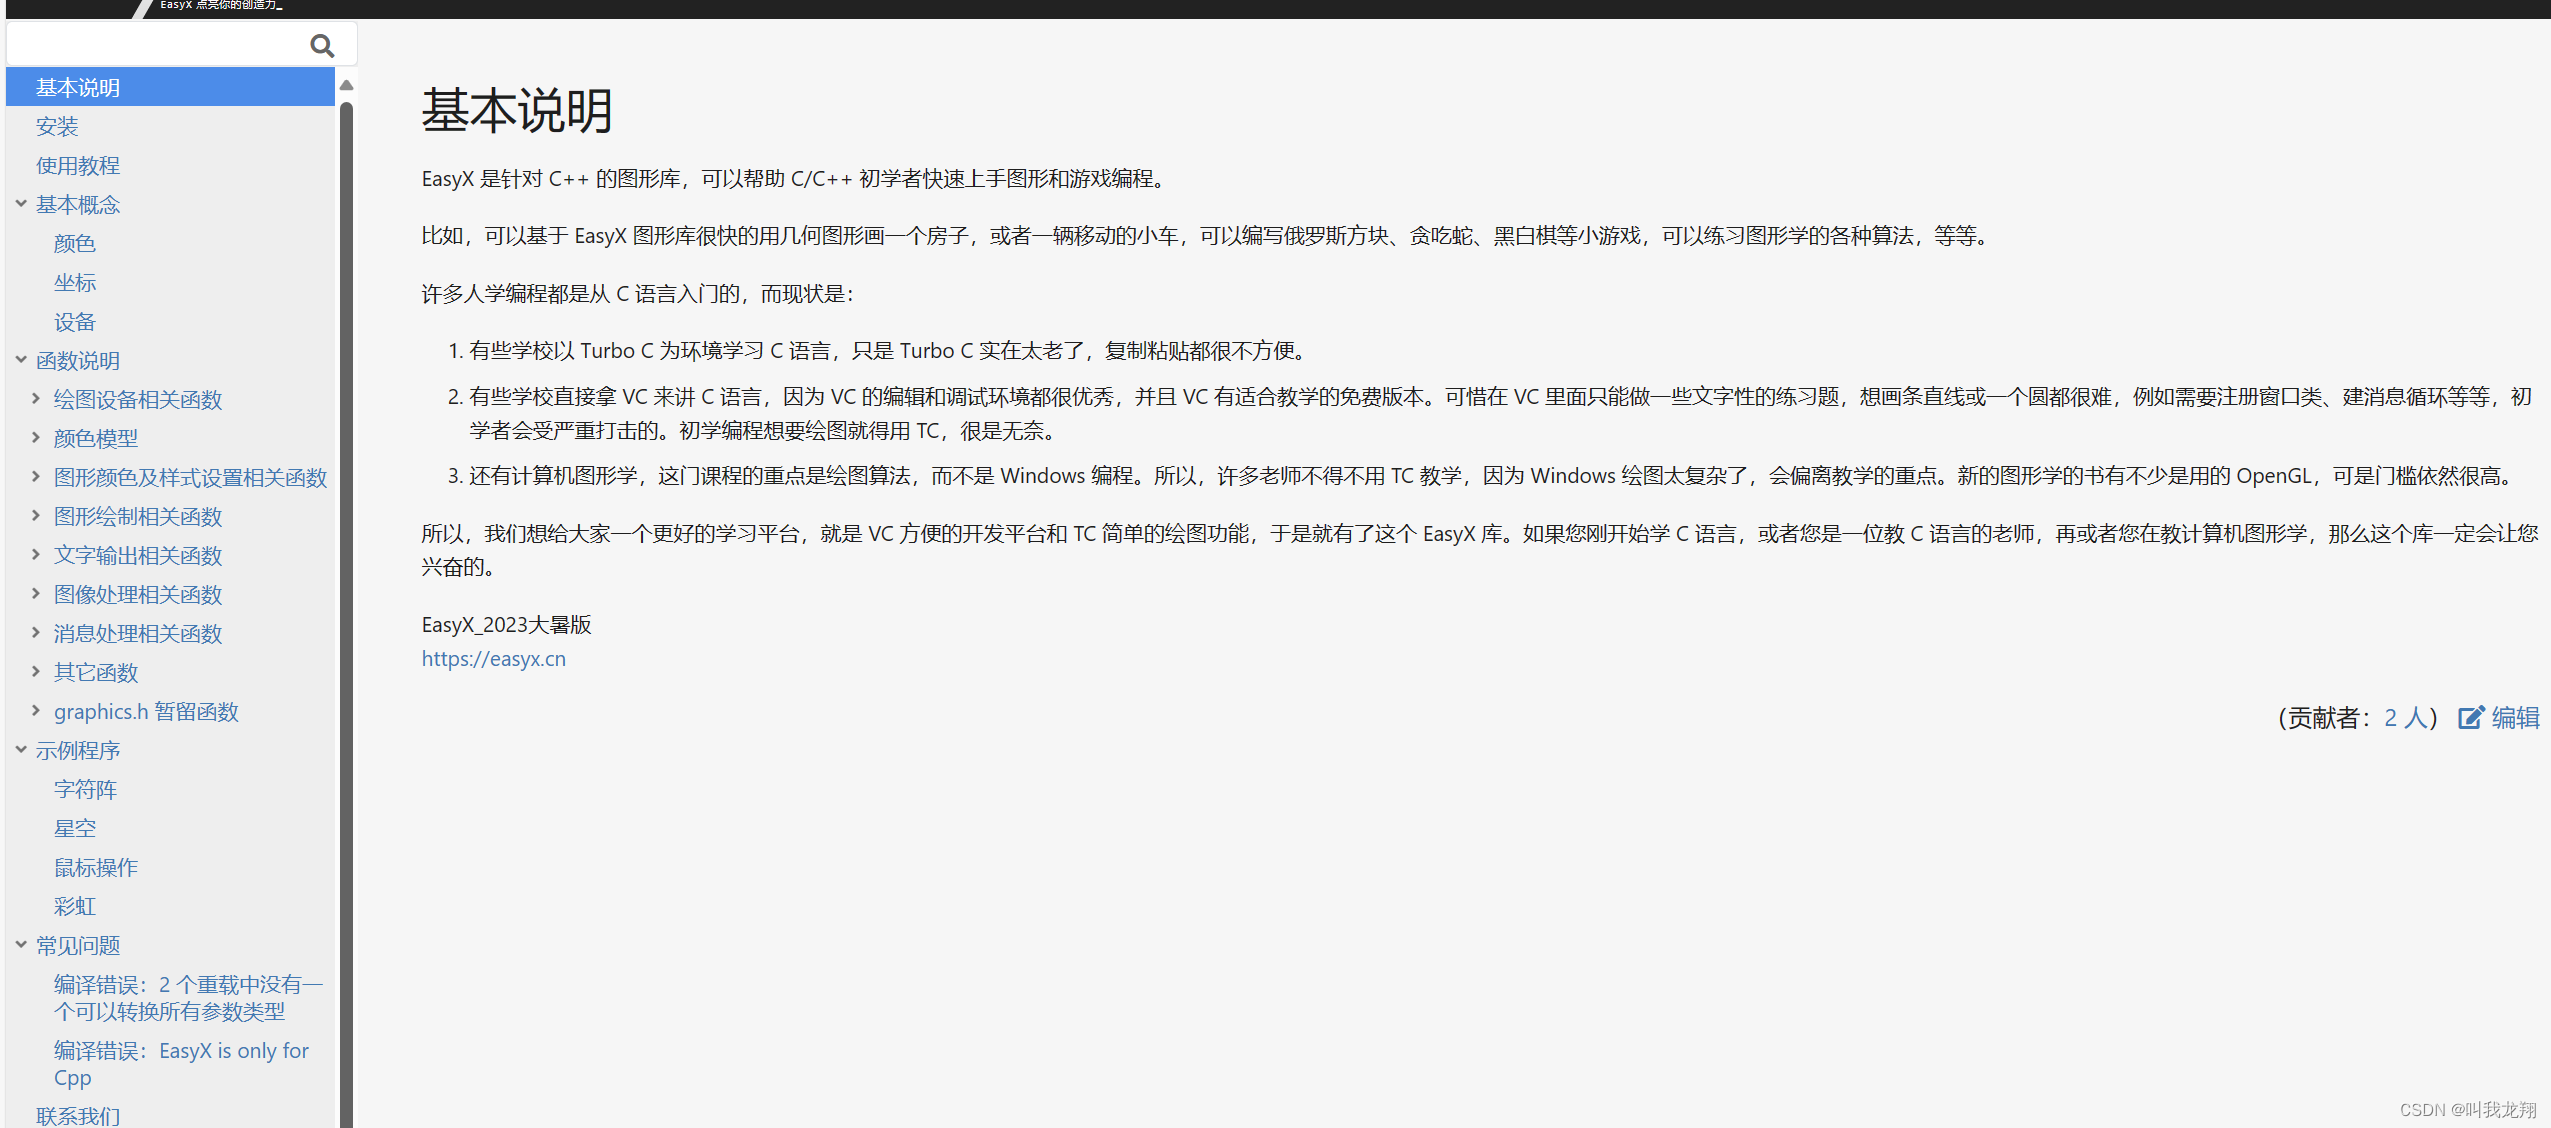The width and height of the screenshot is (2551, 1128).
Task: Click the search magnifier icon
Action: (322, 45)
